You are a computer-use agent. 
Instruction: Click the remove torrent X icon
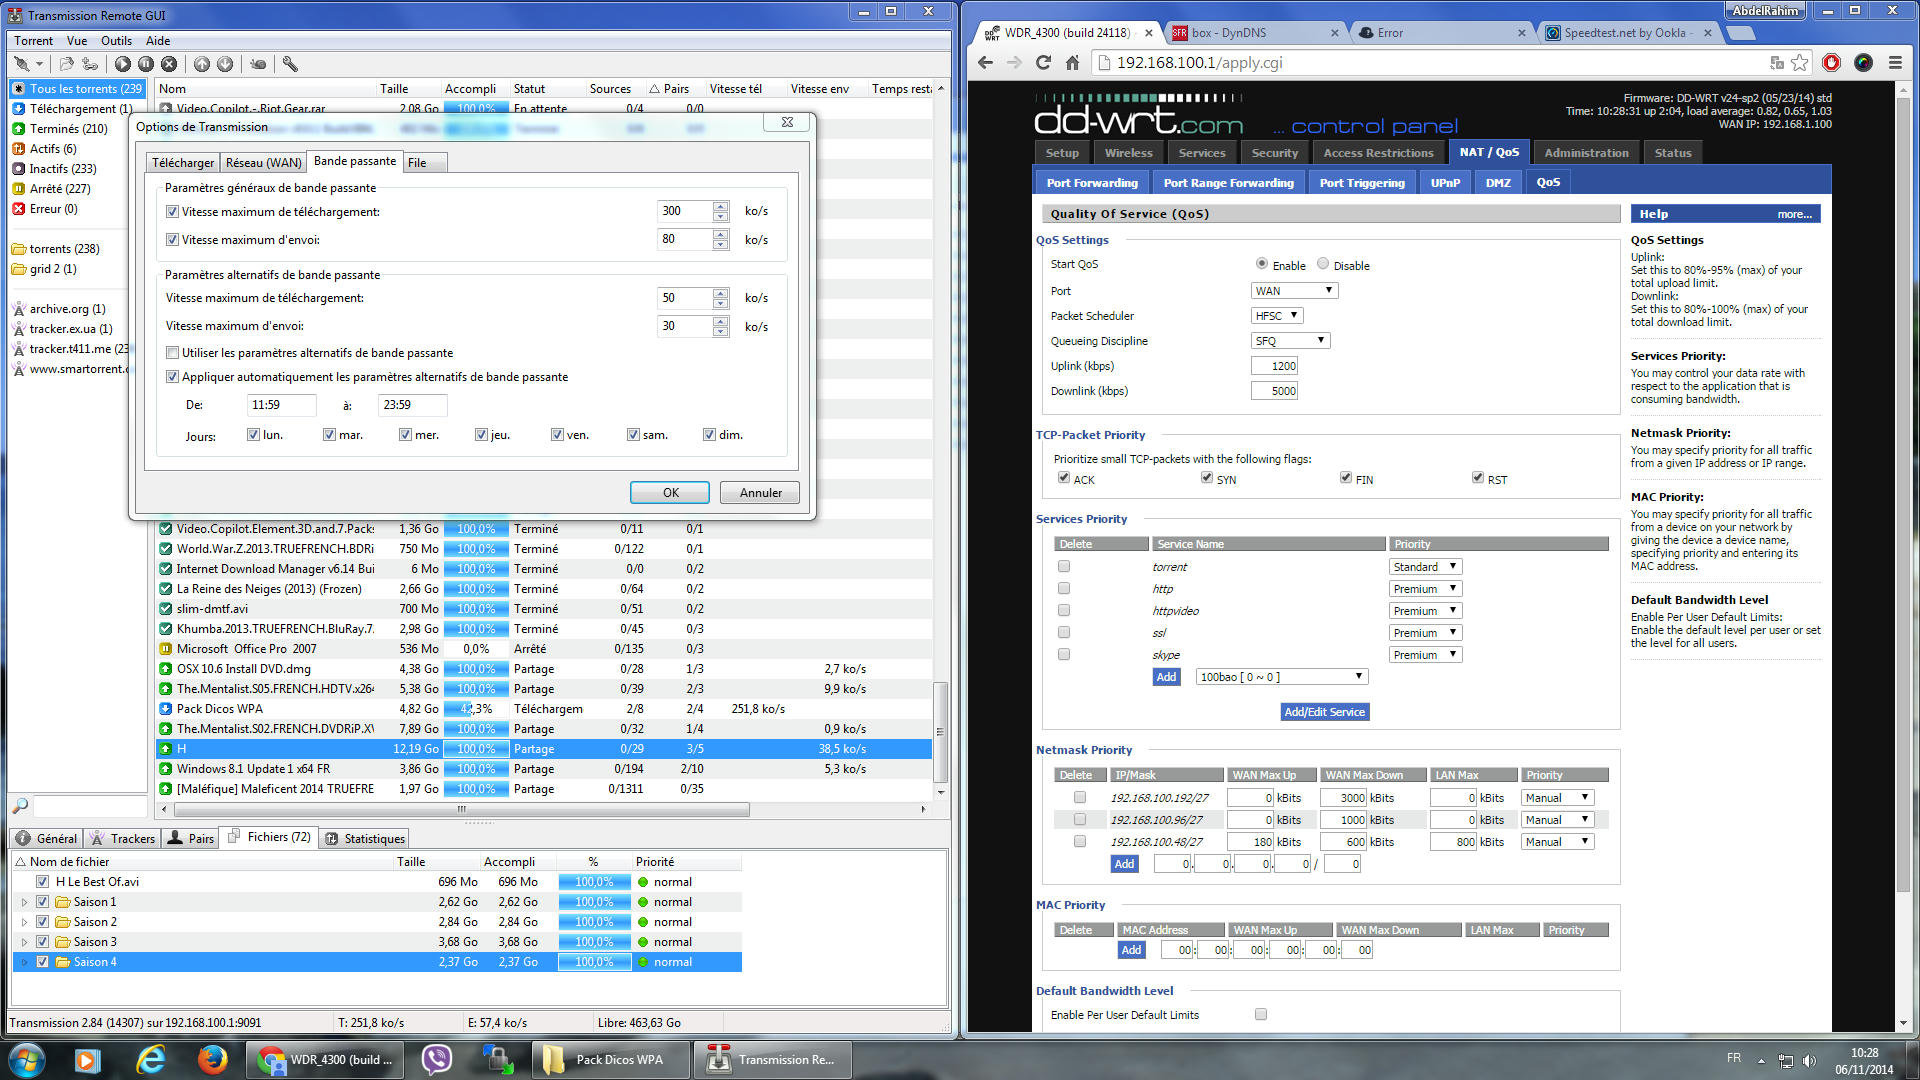pos(169,64)
